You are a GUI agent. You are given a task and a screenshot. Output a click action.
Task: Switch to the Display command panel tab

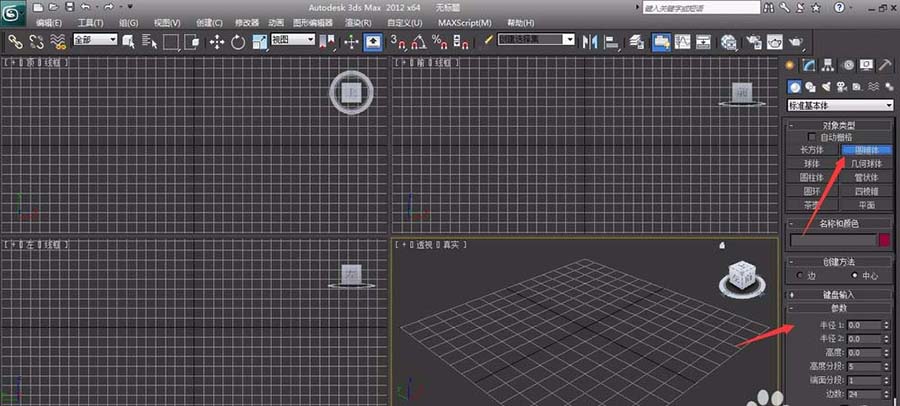[x=866, y=65]
